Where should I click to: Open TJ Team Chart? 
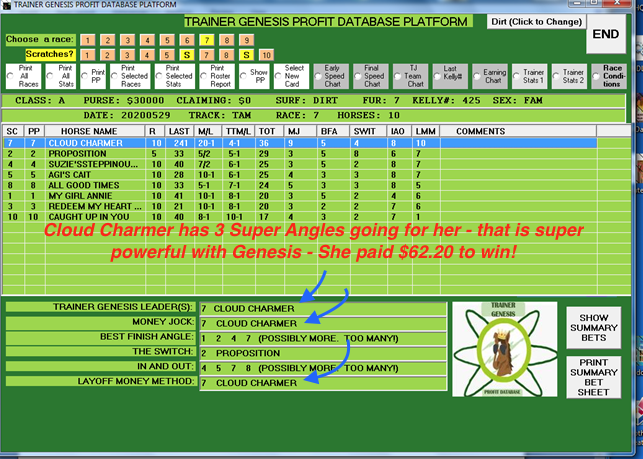410,76
